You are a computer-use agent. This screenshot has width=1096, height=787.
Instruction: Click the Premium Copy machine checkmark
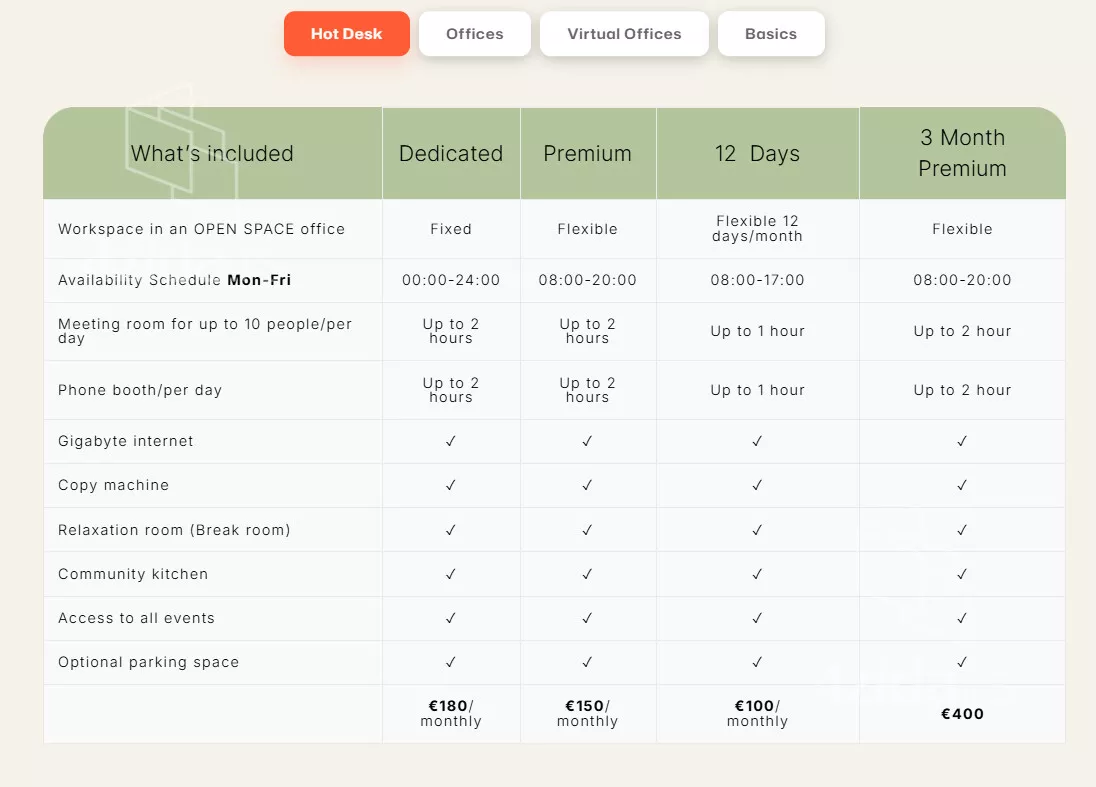coord(587,485)
